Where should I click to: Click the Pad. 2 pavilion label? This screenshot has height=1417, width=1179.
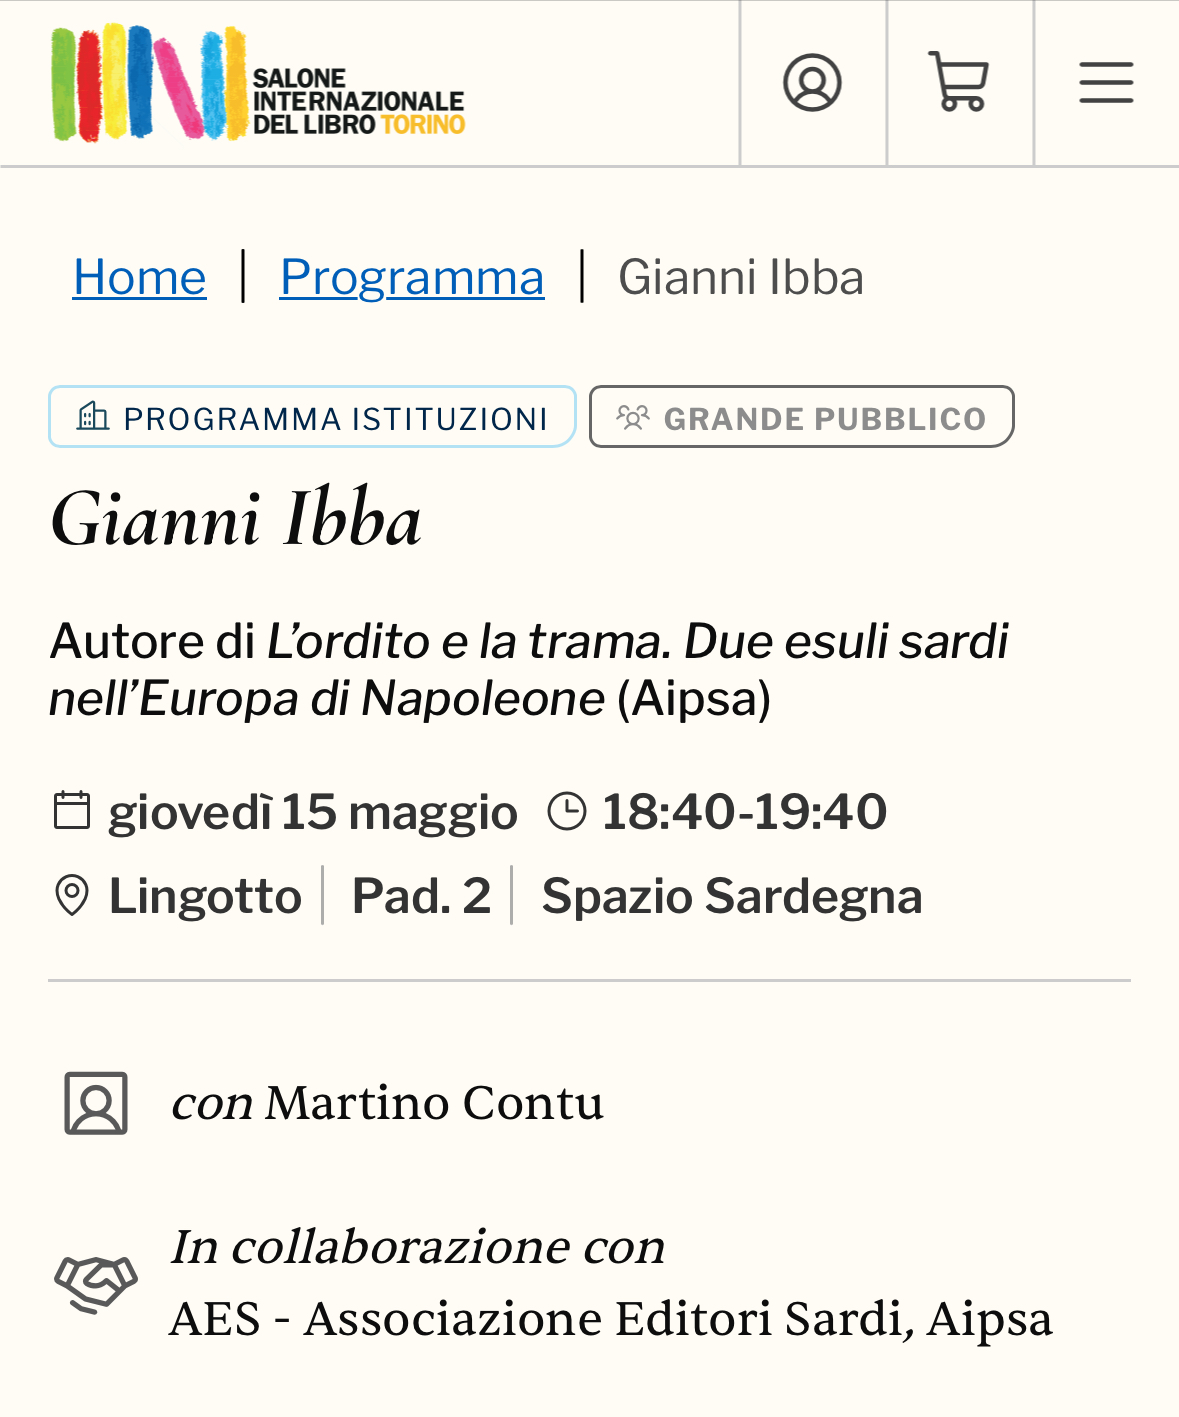pyautogui.click(x=422, y=896)
